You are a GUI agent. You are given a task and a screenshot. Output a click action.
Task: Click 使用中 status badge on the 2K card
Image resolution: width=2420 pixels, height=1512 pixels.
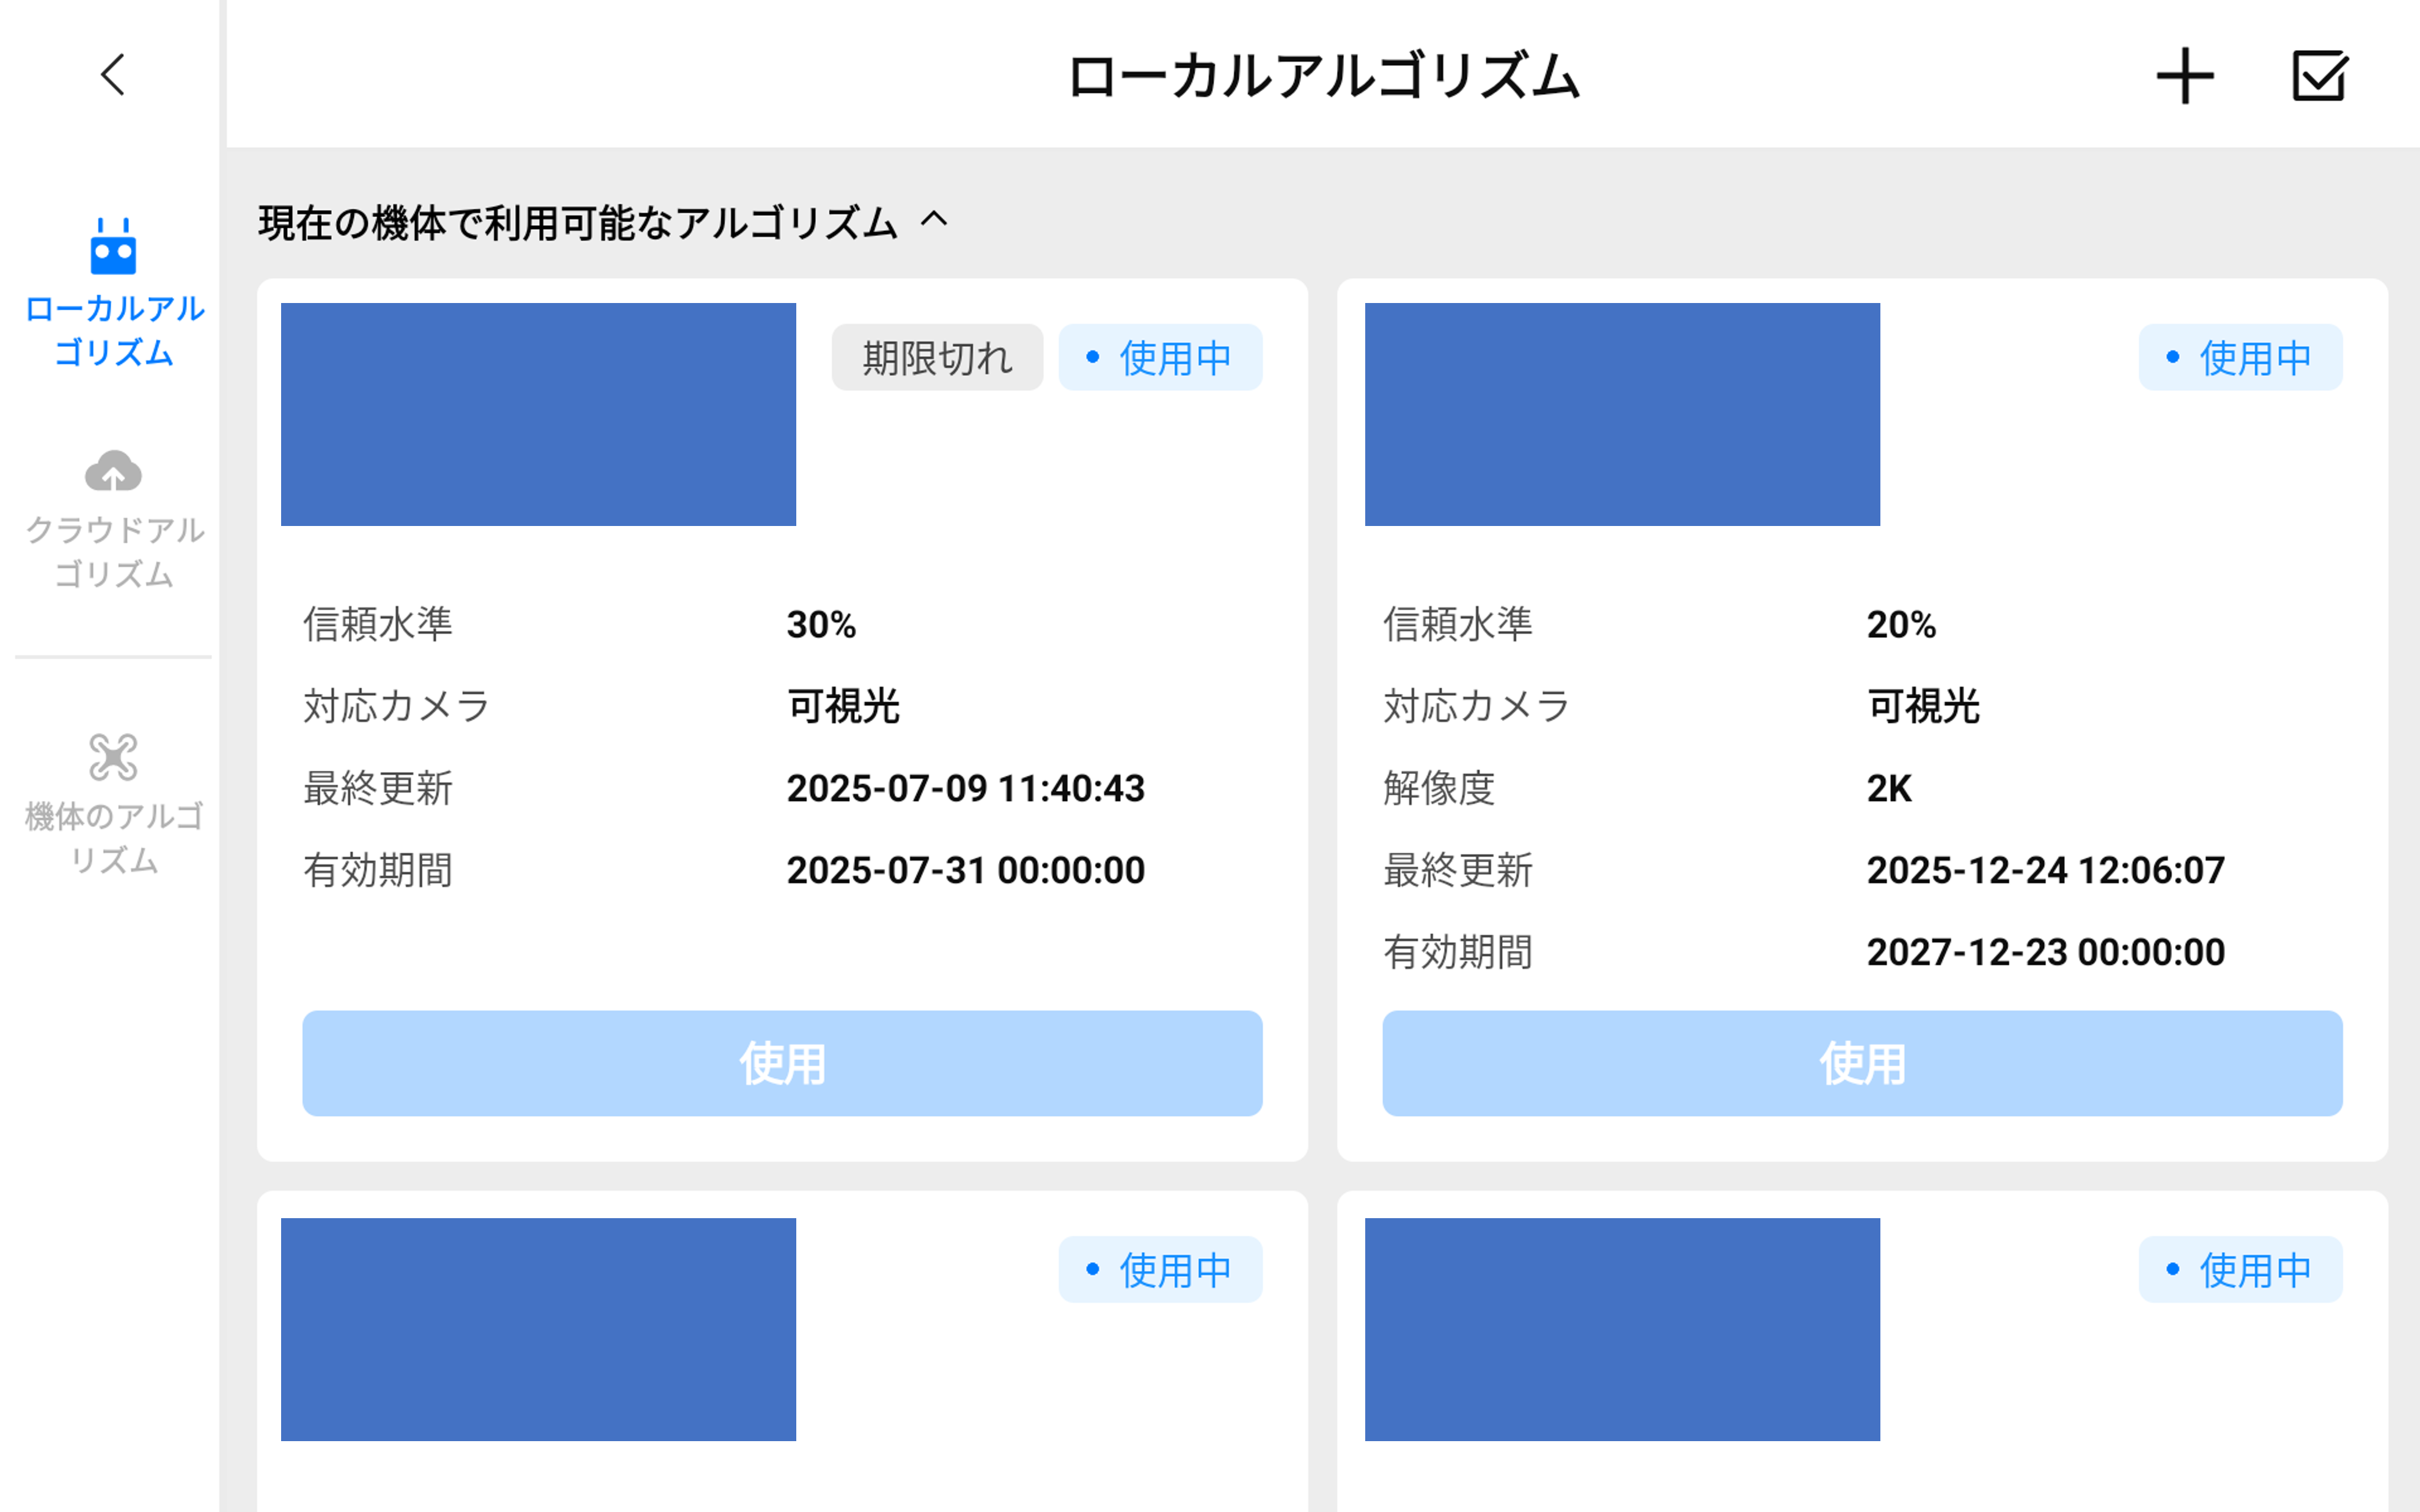2240,357
